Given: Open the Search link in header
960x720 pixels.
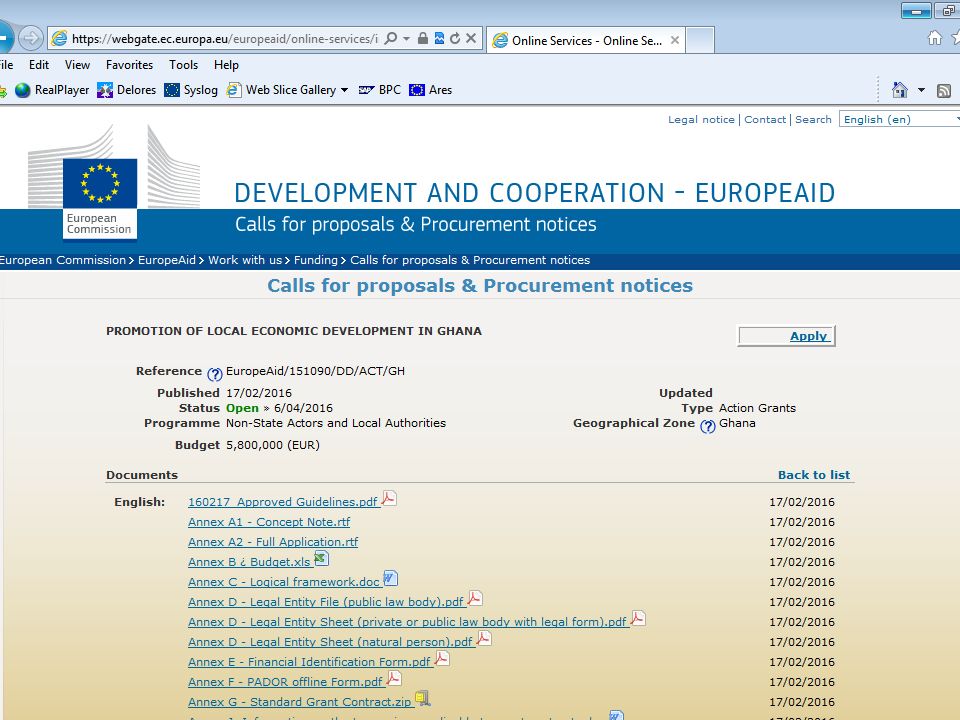Looking at the screenshot, I should [x=813, y=119].
